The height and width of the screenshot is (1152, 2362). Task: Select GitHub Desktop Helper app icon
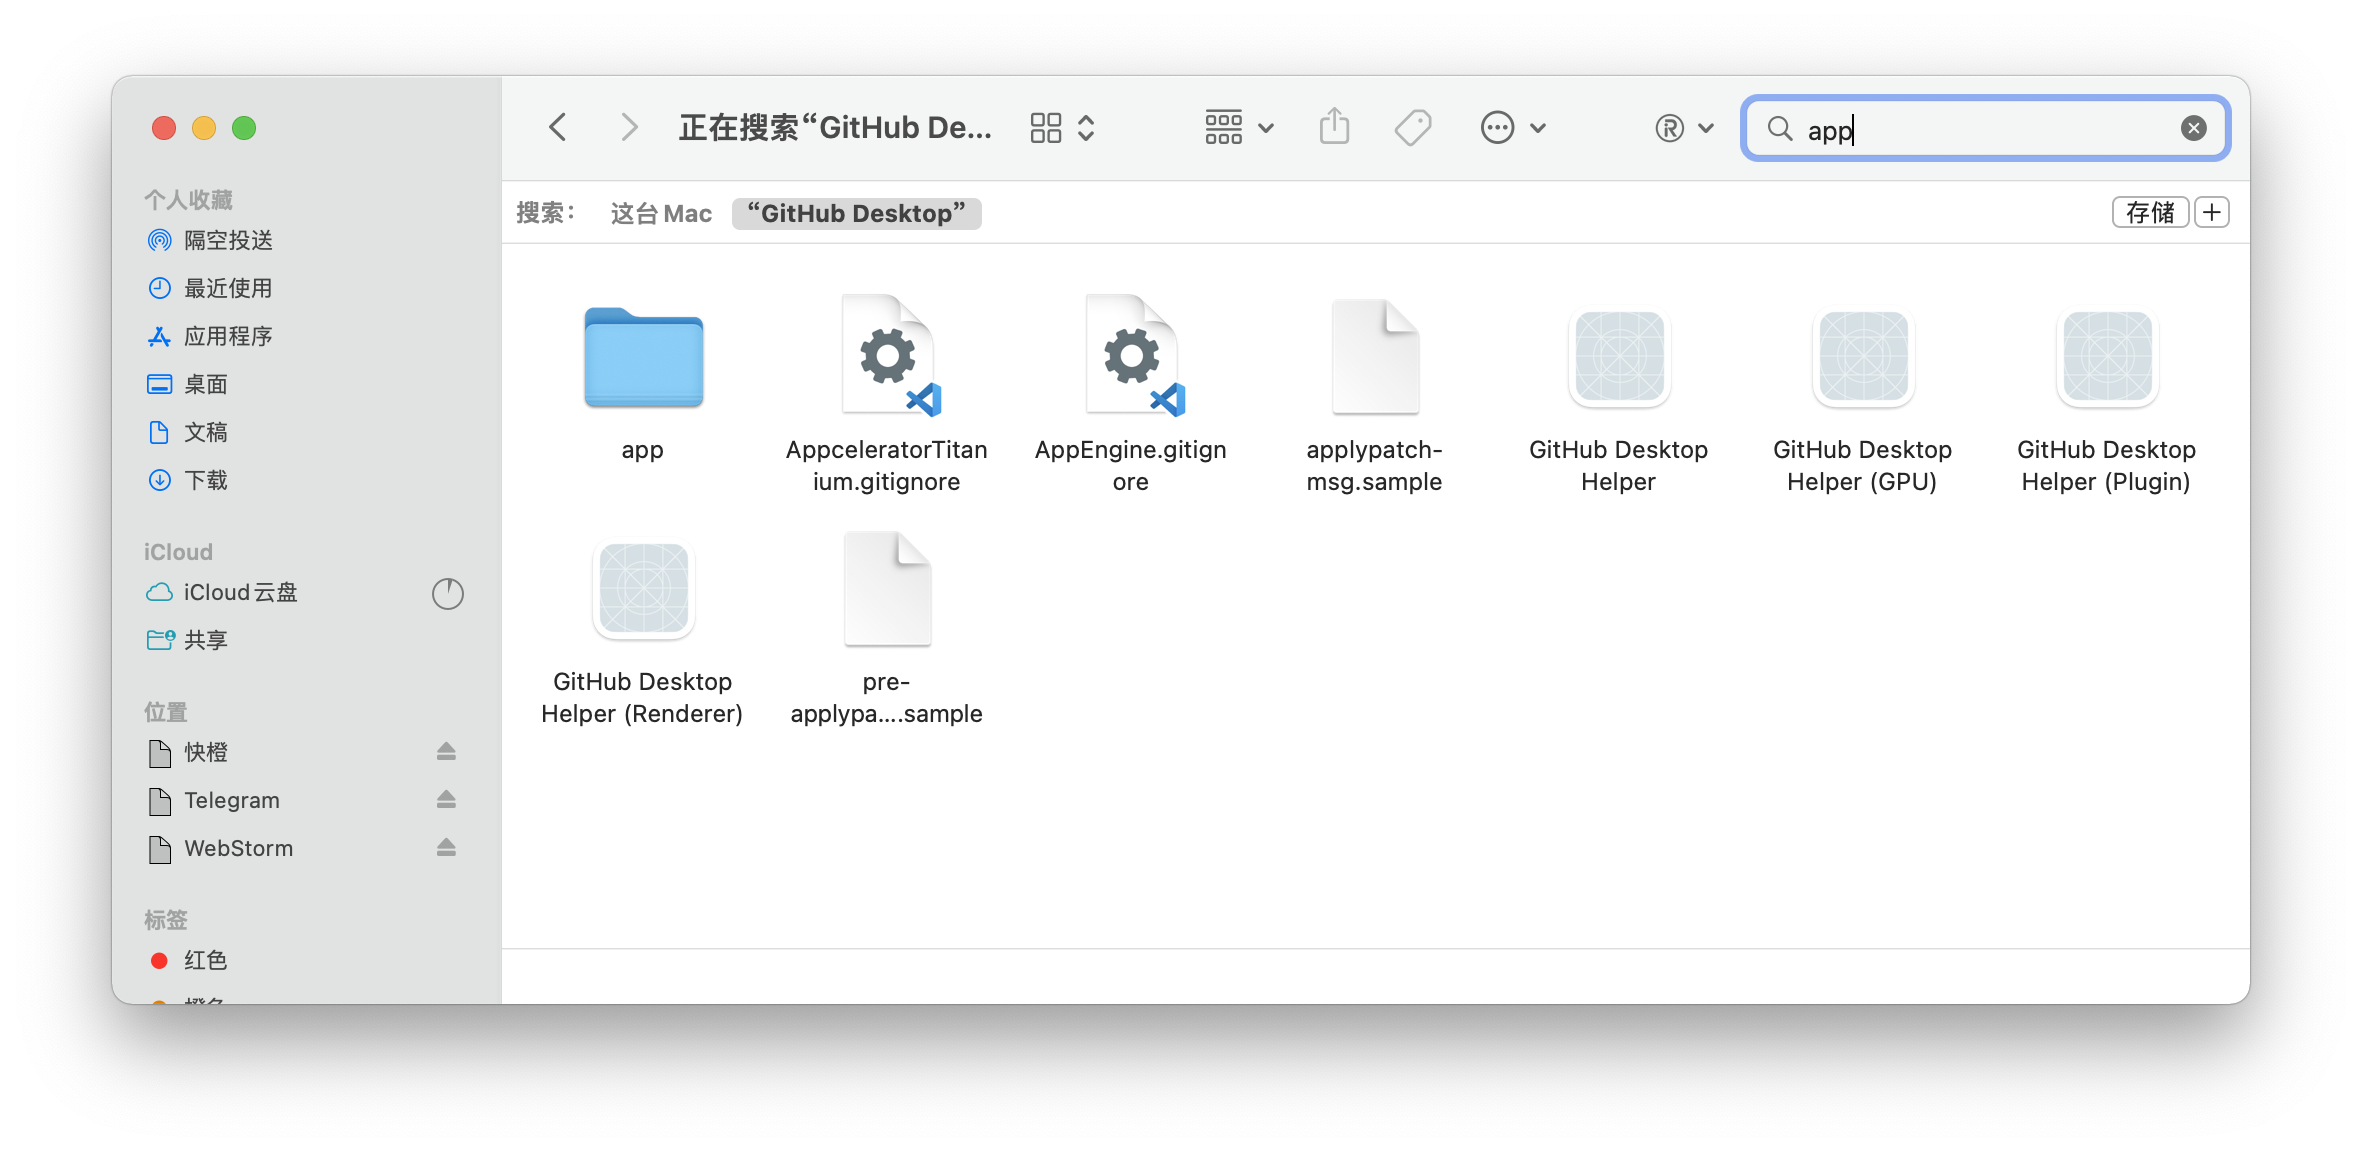1619,357
